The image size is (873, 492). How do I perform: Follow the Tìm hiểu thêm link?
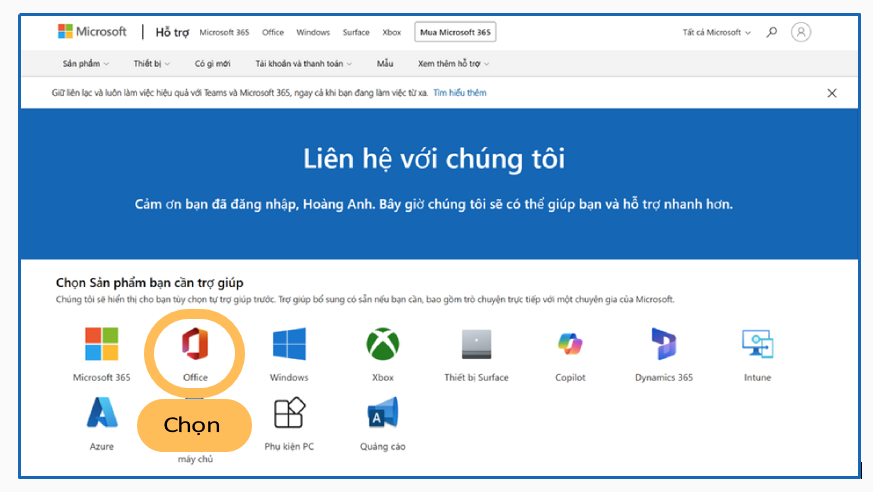click(460, 93)
